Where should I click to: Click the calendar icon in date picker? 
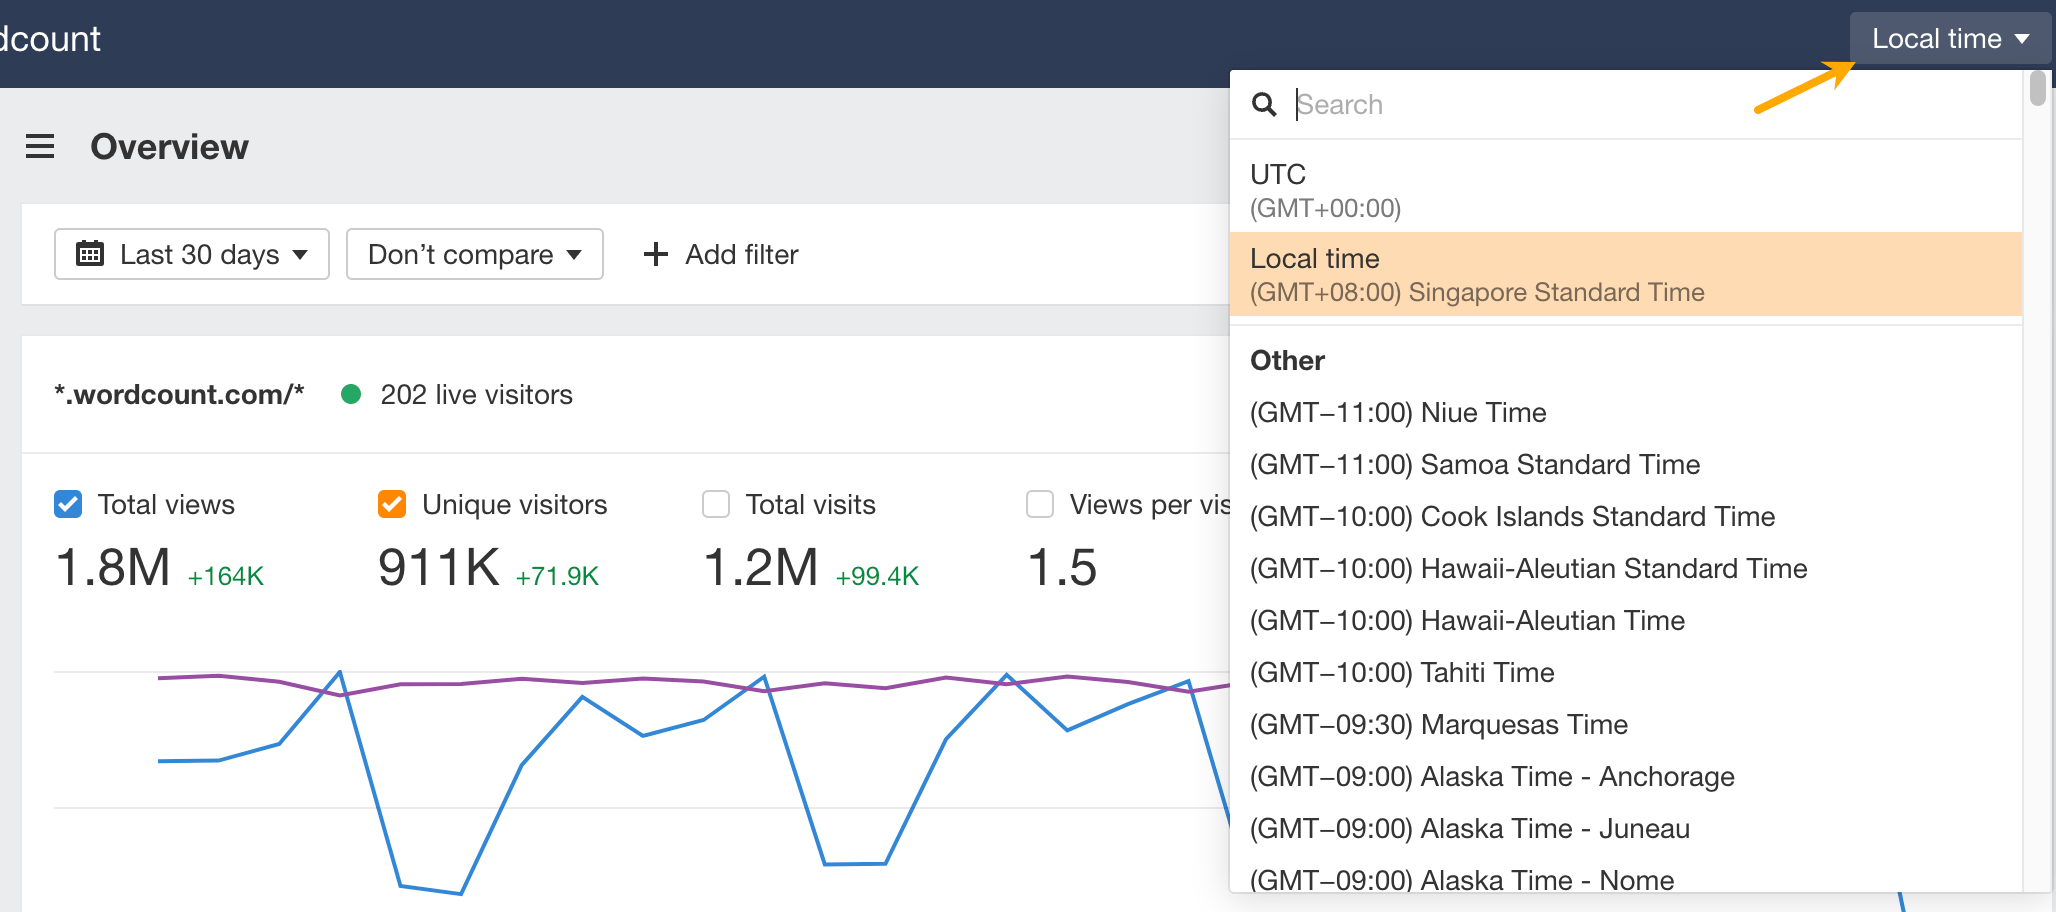(90, 254)
